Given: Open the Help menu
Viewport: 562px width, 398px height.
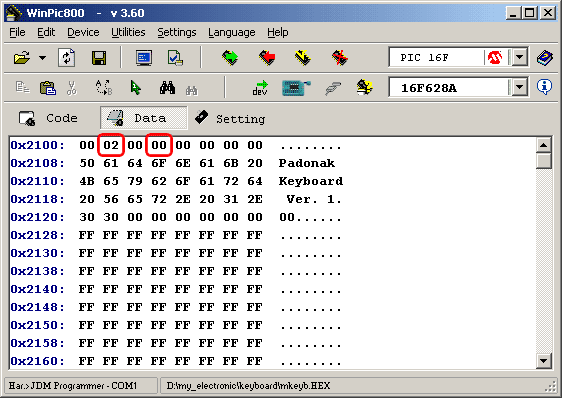Looking at the screenshot, I should pyautogui.click(x=277, y=32).
